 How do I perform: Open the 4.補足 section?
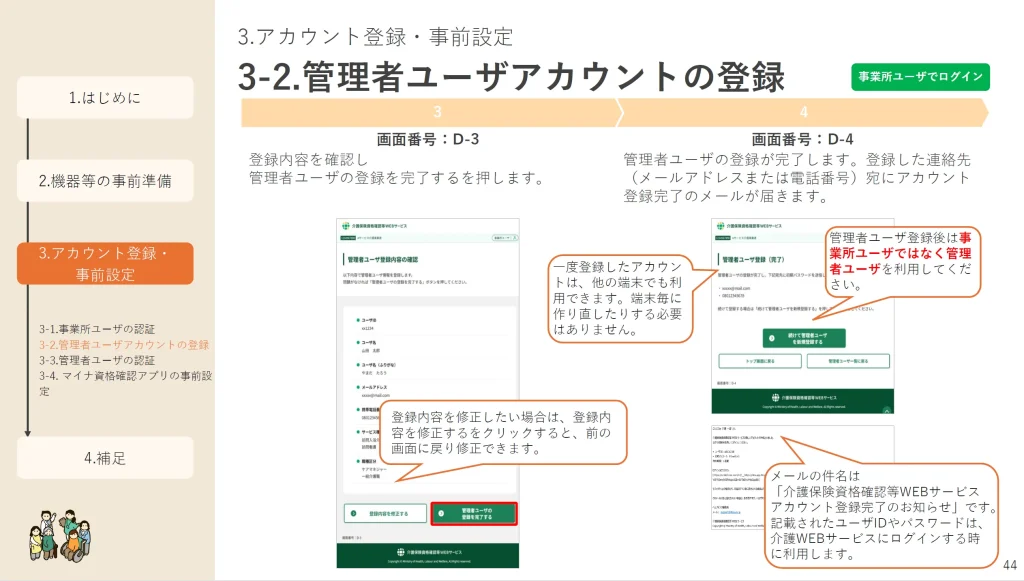[x=105, y=458]
